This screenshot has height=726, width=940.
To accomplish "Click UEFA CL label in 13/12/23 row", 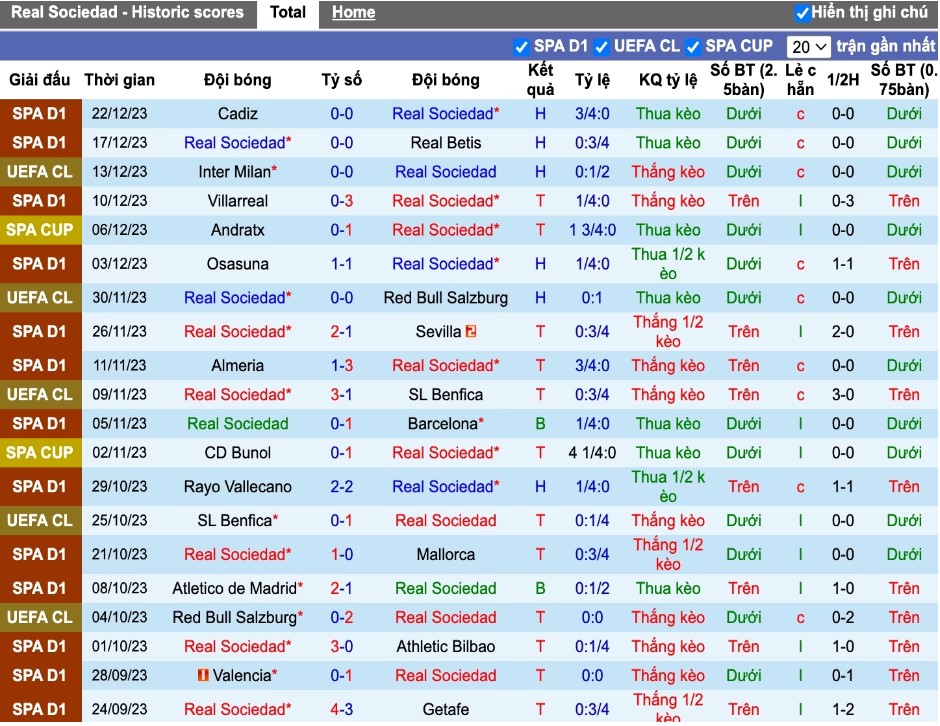I will tap(40, 171).
